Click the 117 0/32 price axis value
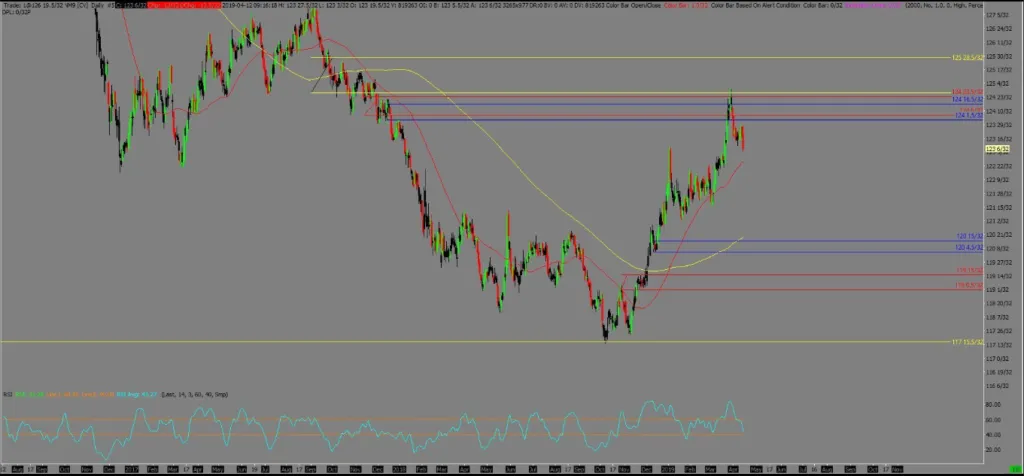Screen dimensions: 1024x476 [x=997, y=358]
